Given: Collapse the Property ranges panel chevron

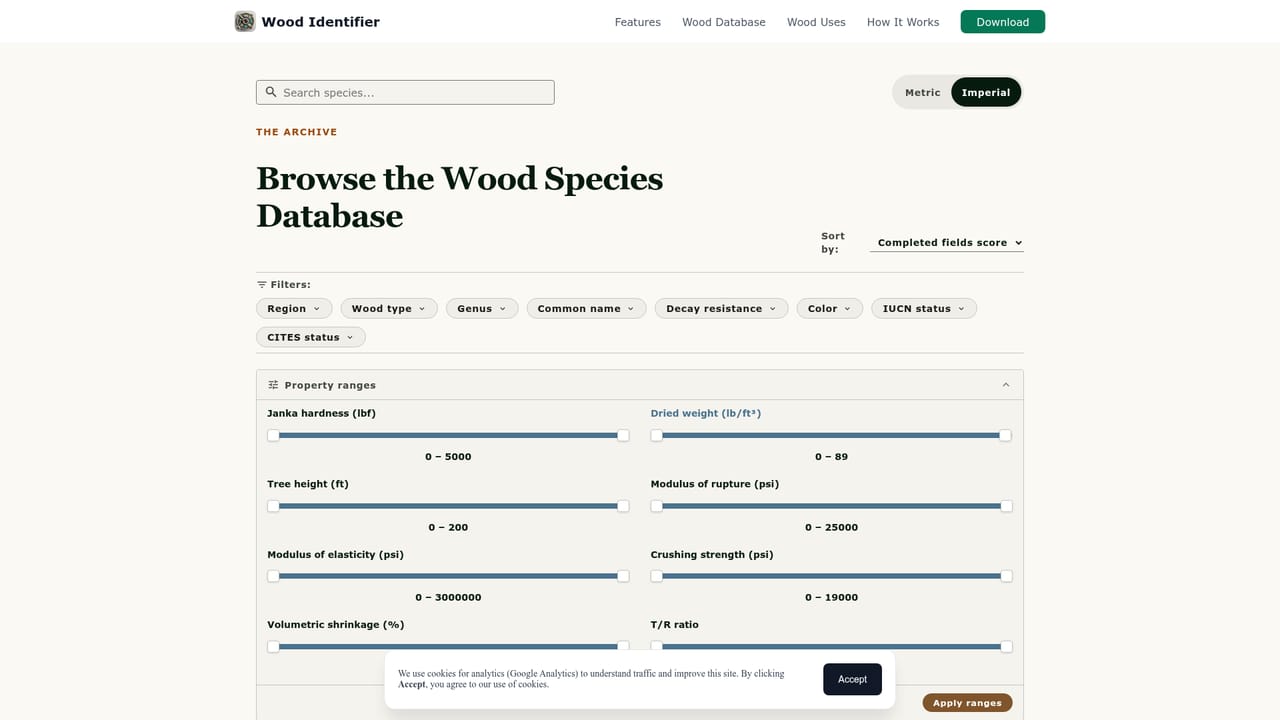Looking at the screenshot, I should [1006, 385].
